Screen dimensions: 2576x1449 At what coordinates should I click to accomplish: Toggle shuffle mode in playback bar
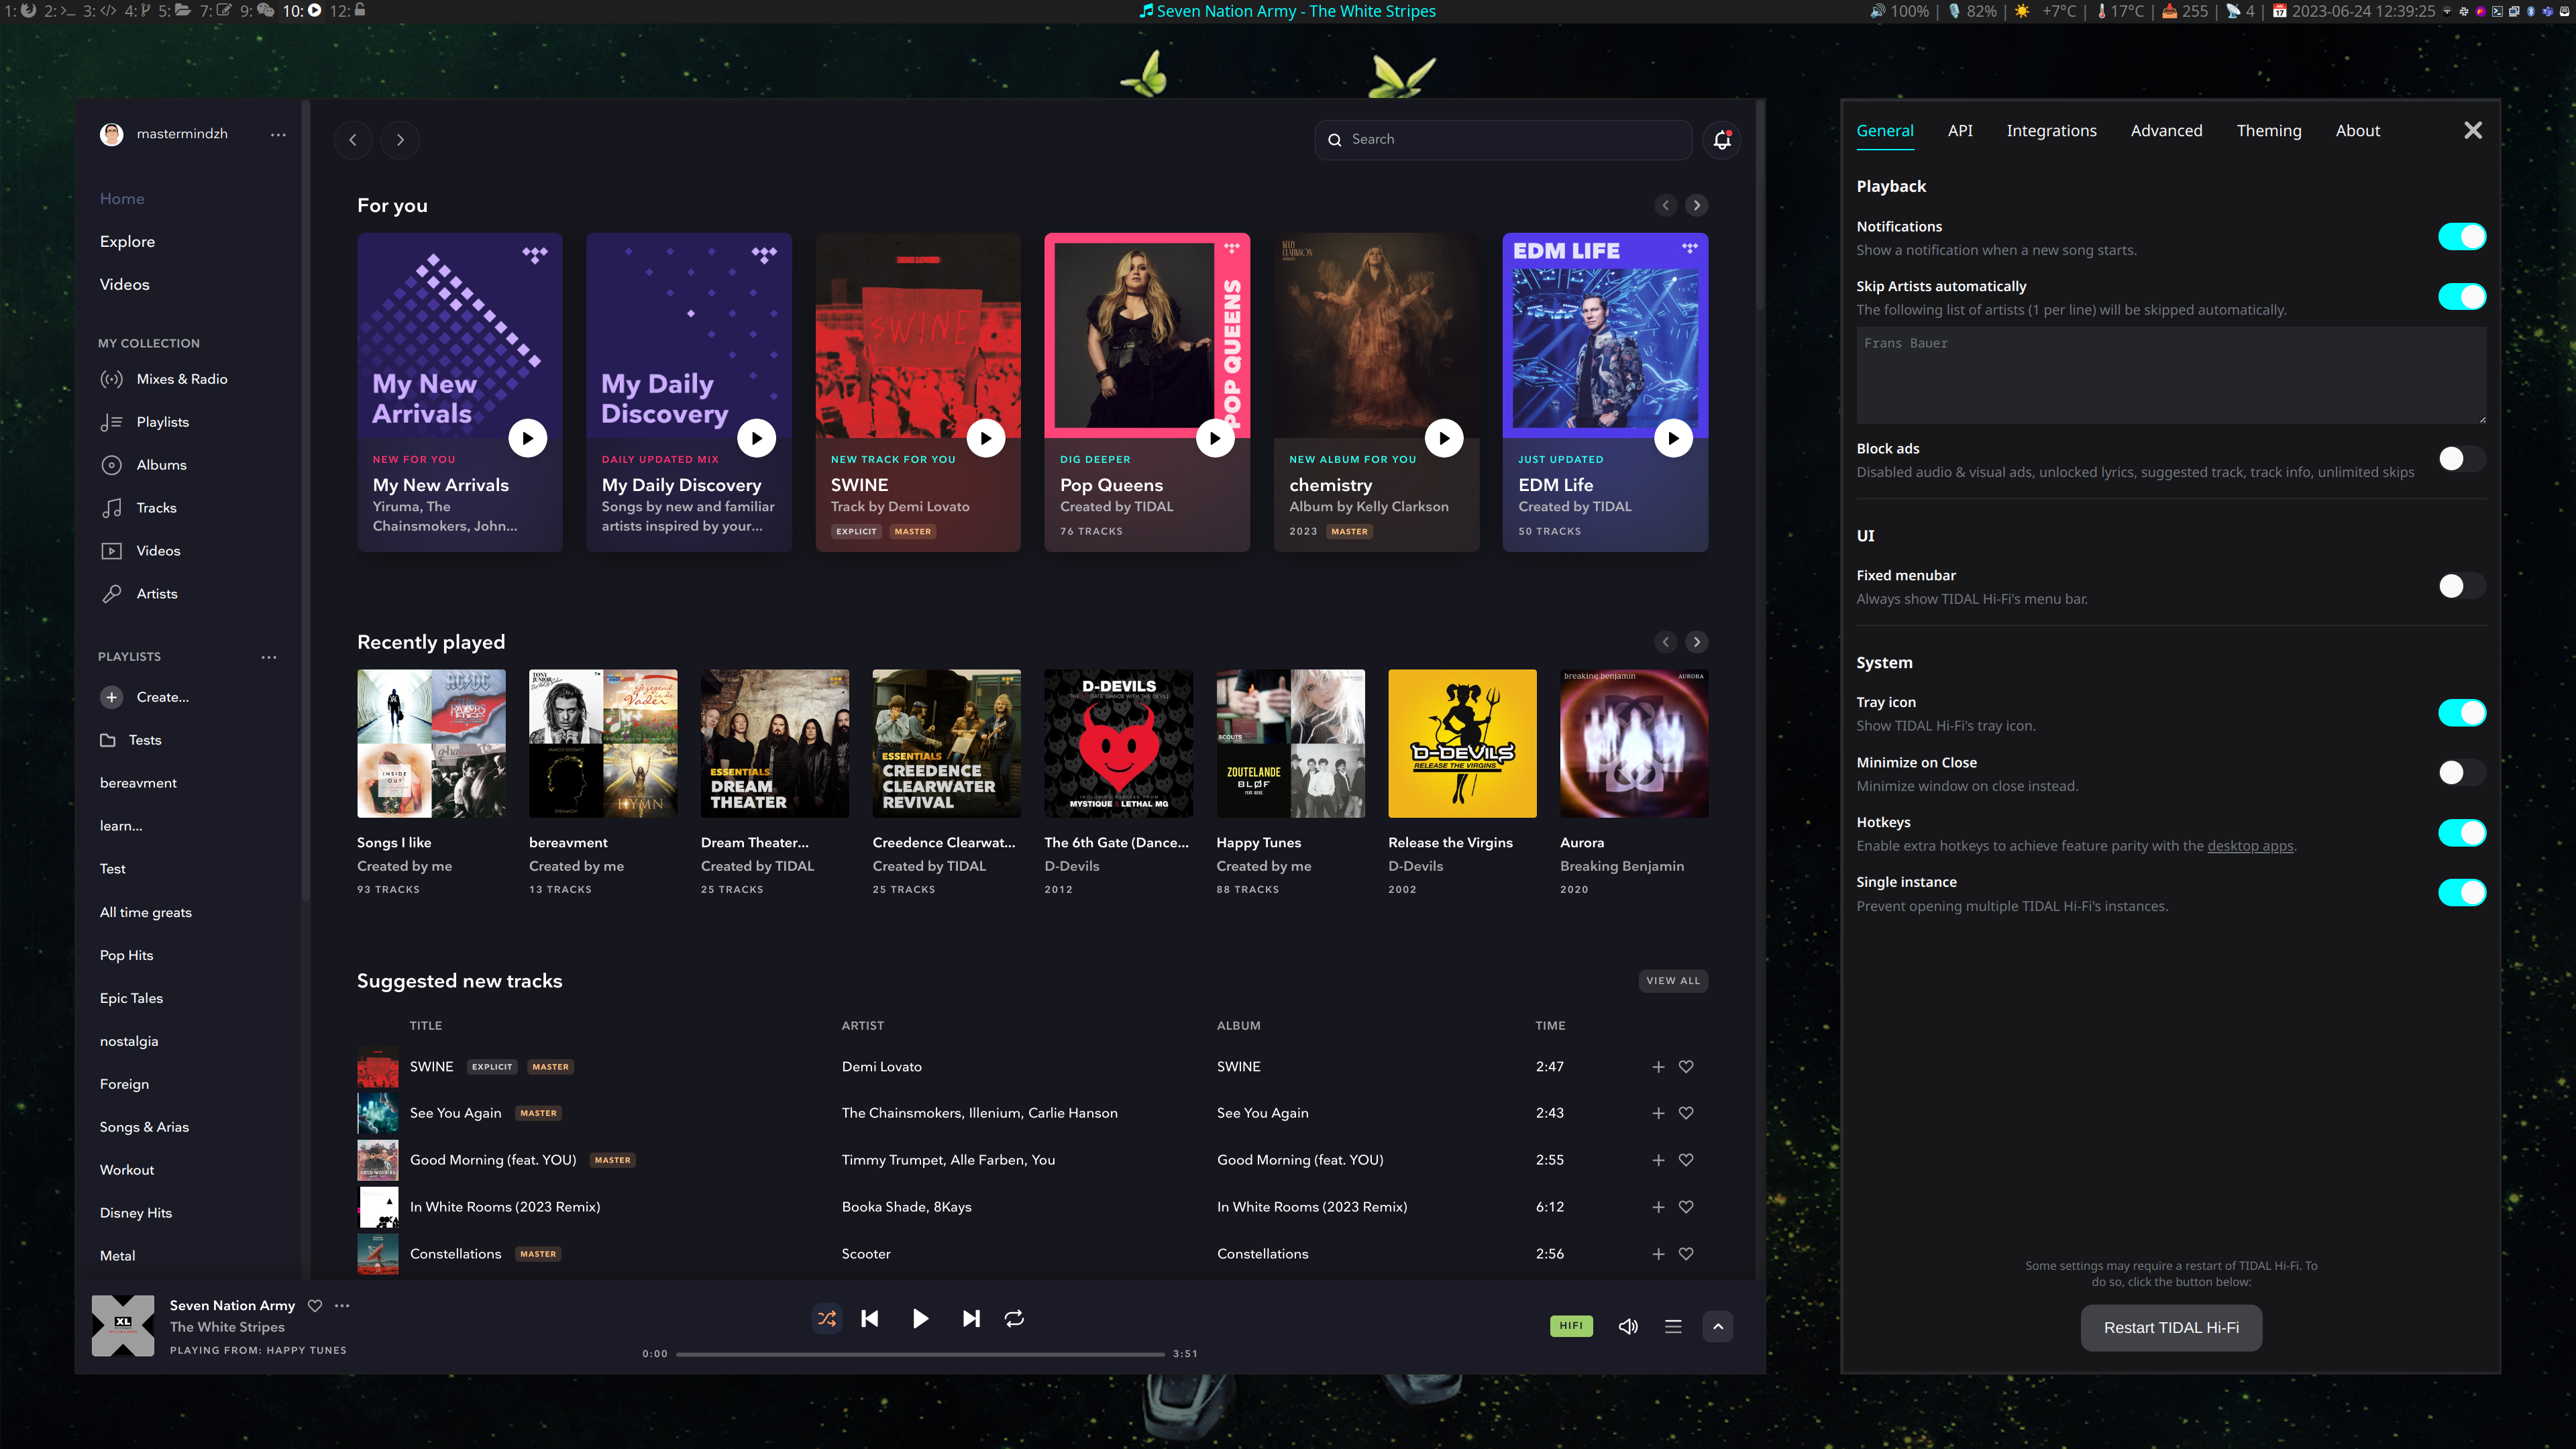coord(827,1318)
